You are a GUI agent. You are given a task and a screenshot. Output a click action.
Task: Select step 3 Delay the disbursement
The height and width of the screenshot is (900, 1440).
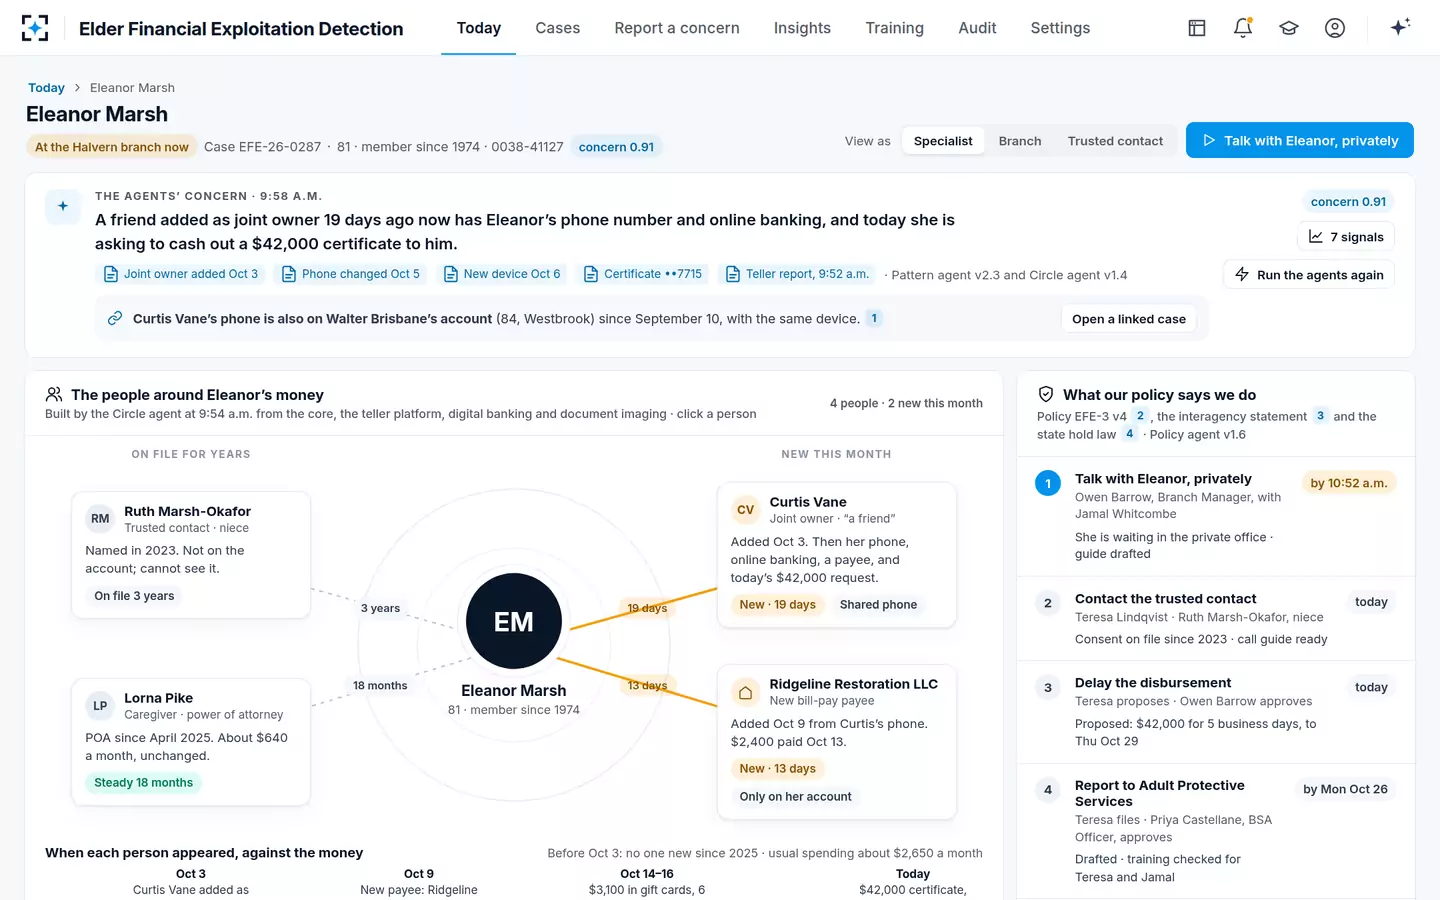[x=1216, y=711]
